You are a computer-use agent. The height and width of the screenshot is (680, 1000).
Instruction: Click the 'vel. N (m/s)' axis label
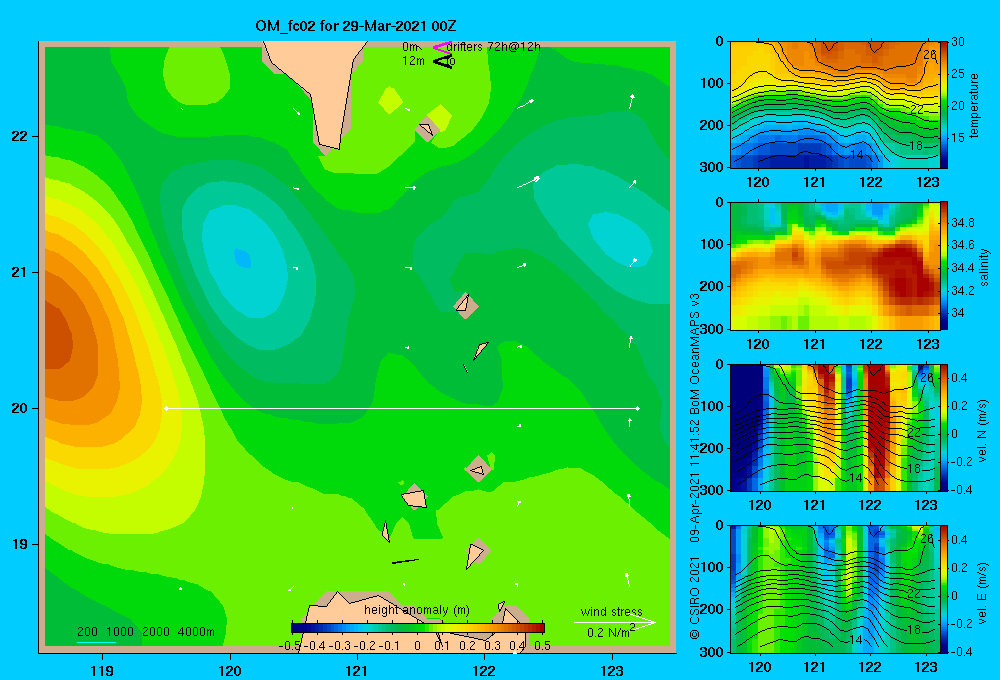(982, 431)
